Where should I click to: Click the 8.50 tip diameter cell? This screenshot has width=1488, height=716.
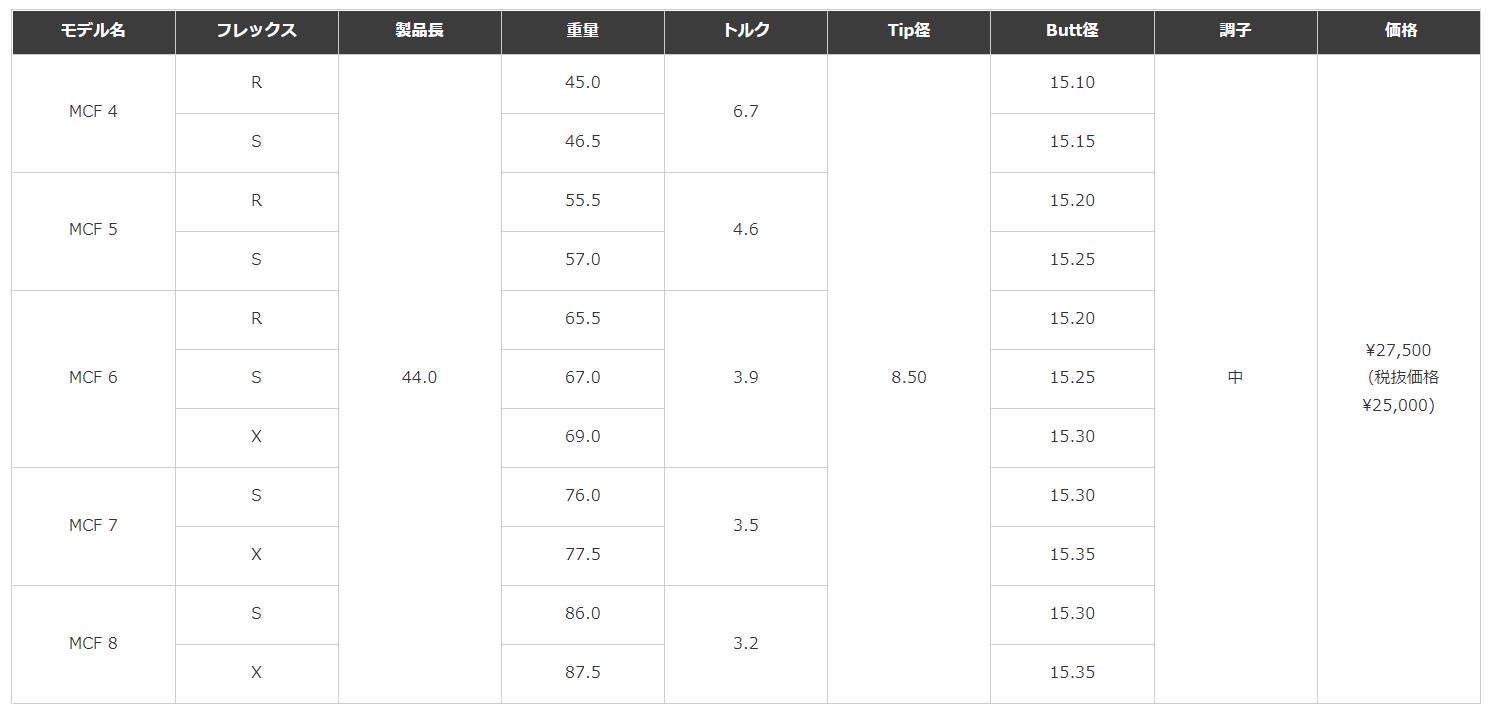click(909, 378)
